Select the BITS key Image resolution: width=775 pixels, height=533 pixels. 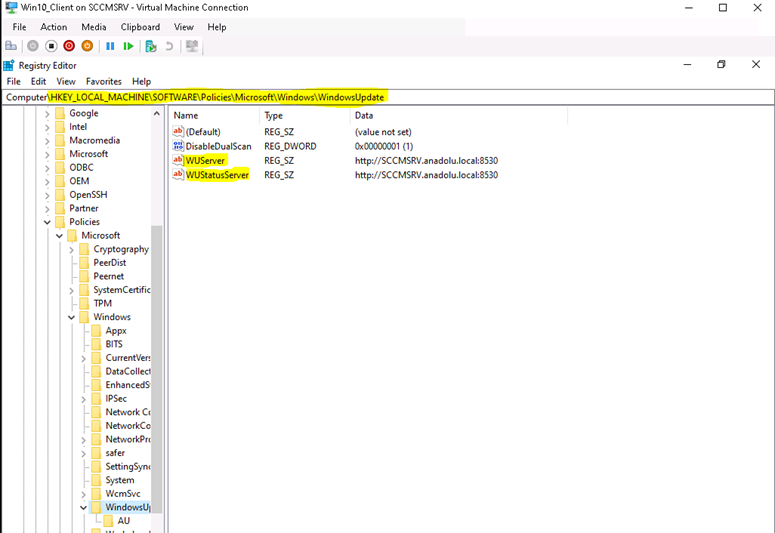(114, 344)
